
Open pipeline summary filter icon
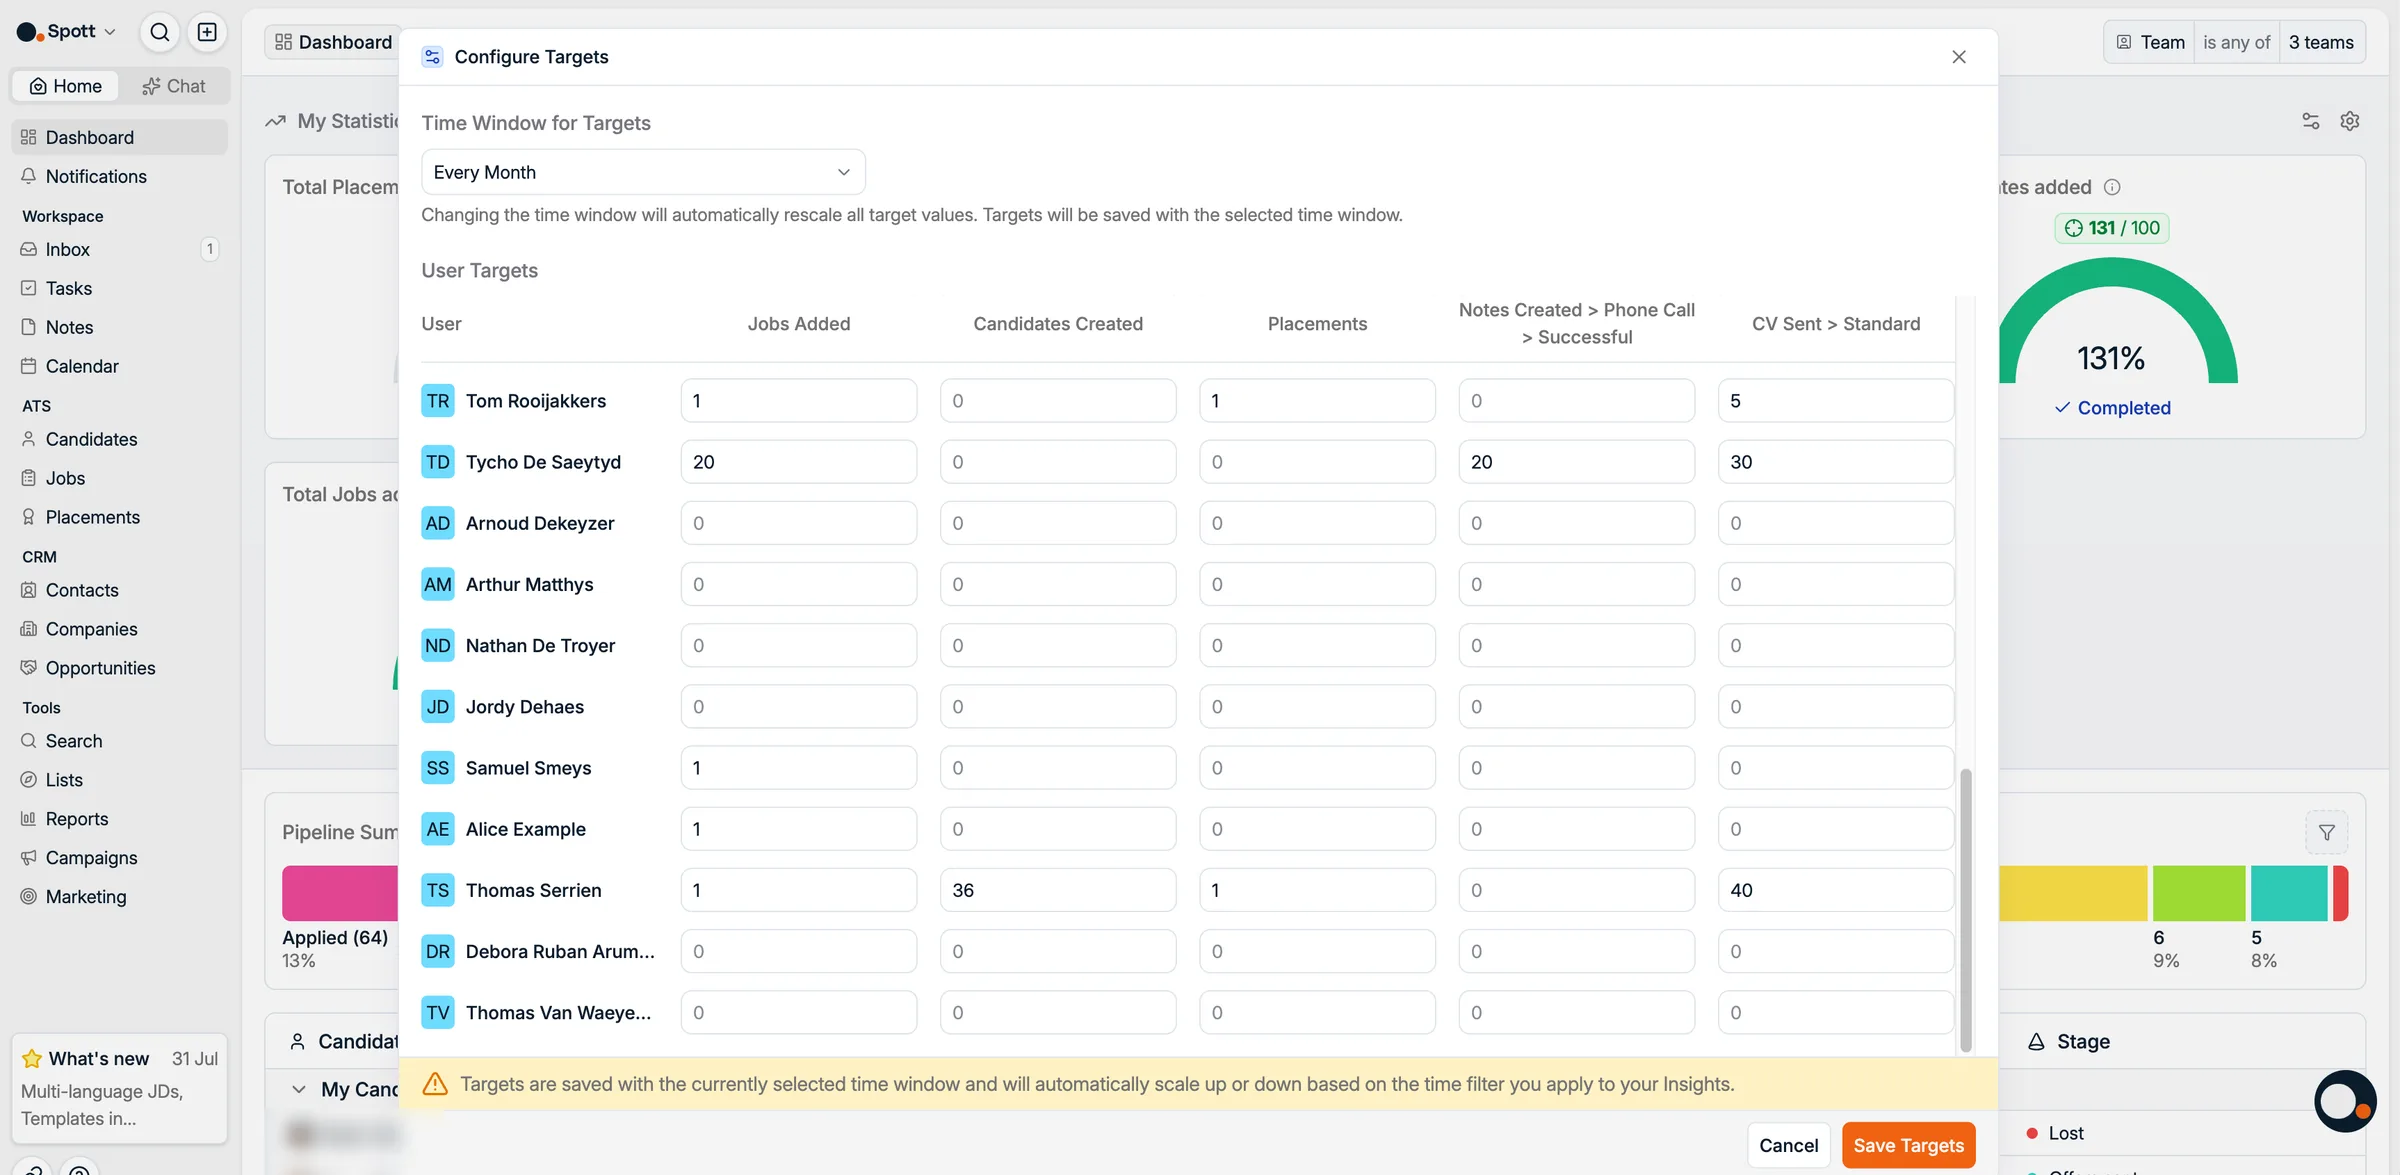tap(2326, 832)
